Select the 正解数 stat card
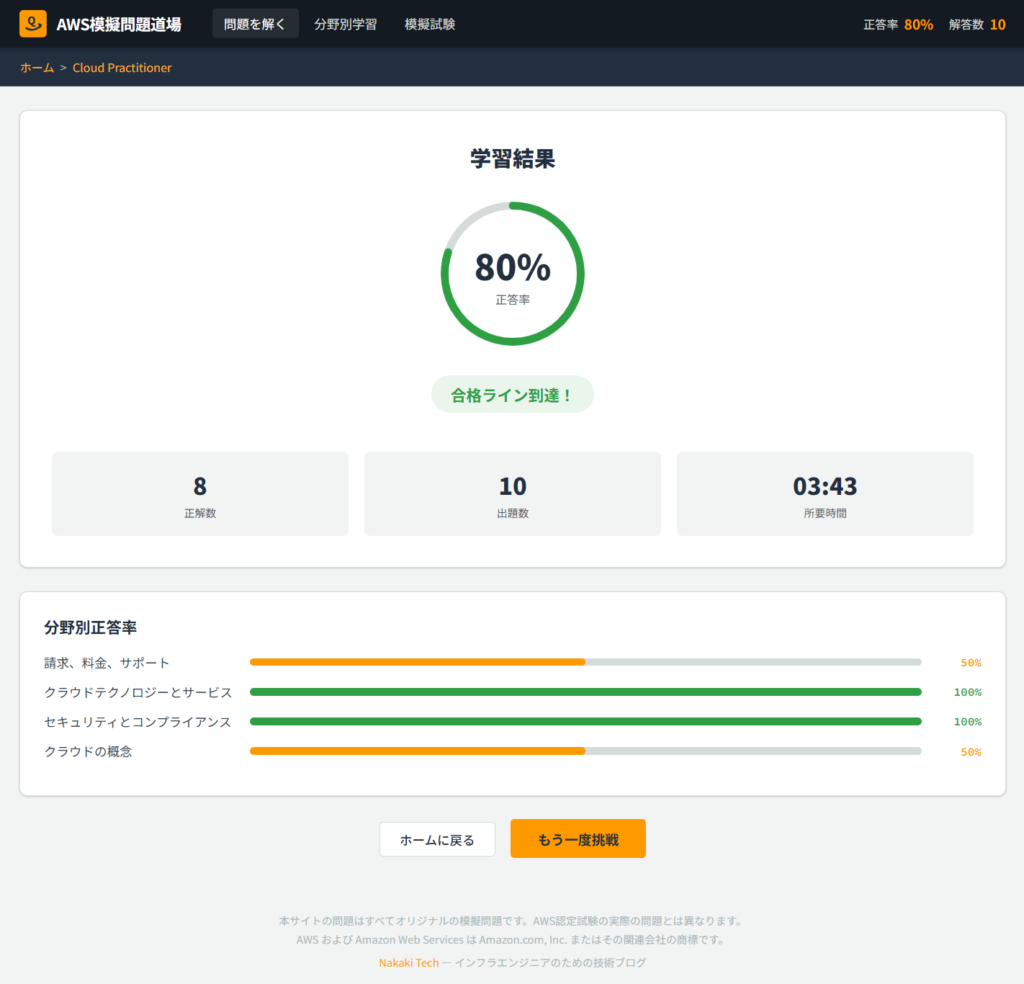Image resolution: width=1024 pixels, height=984 pixels. 200,494
